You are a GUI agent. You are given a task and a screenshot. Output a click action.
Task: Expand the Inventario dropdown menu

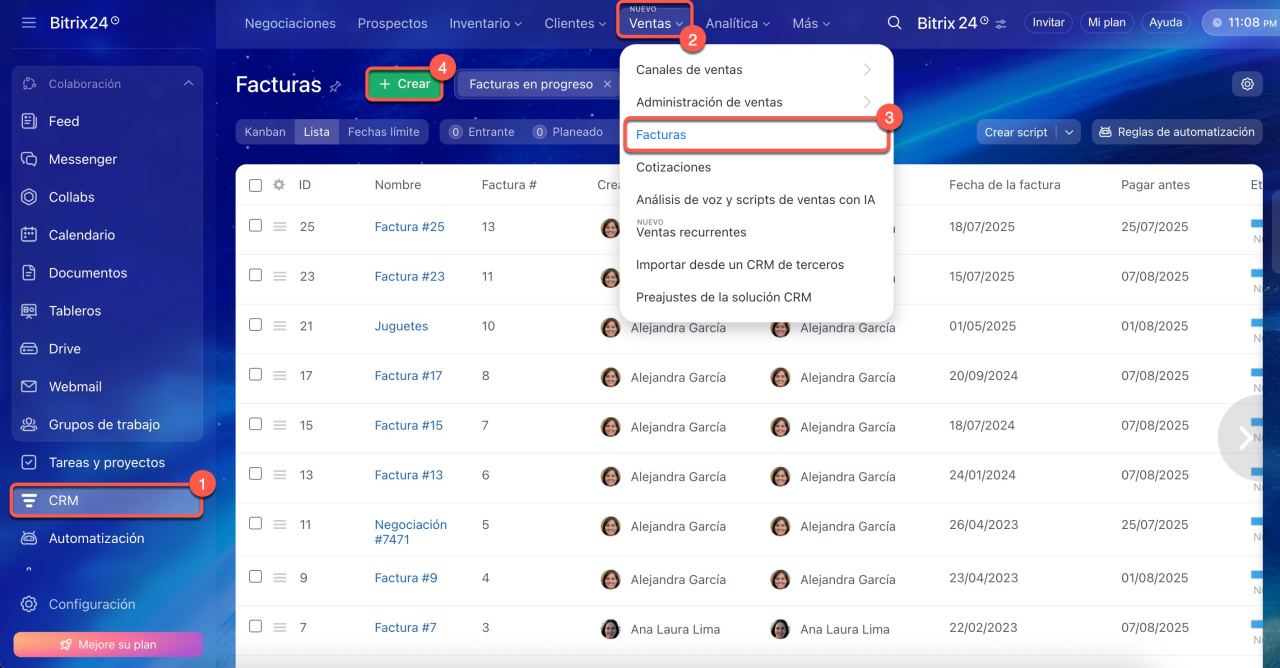[486, 23]
